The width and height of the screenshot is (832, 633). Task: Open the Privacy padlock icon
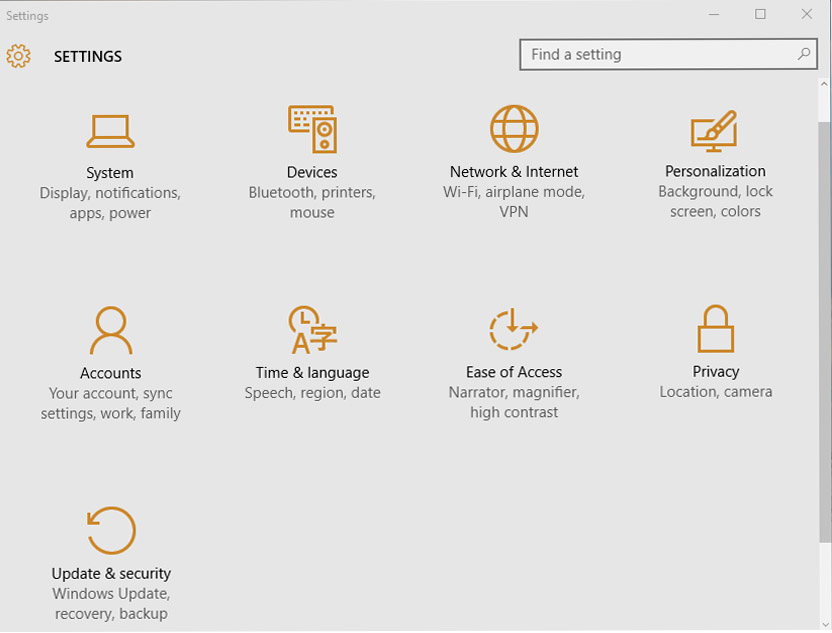click(716, 329)
